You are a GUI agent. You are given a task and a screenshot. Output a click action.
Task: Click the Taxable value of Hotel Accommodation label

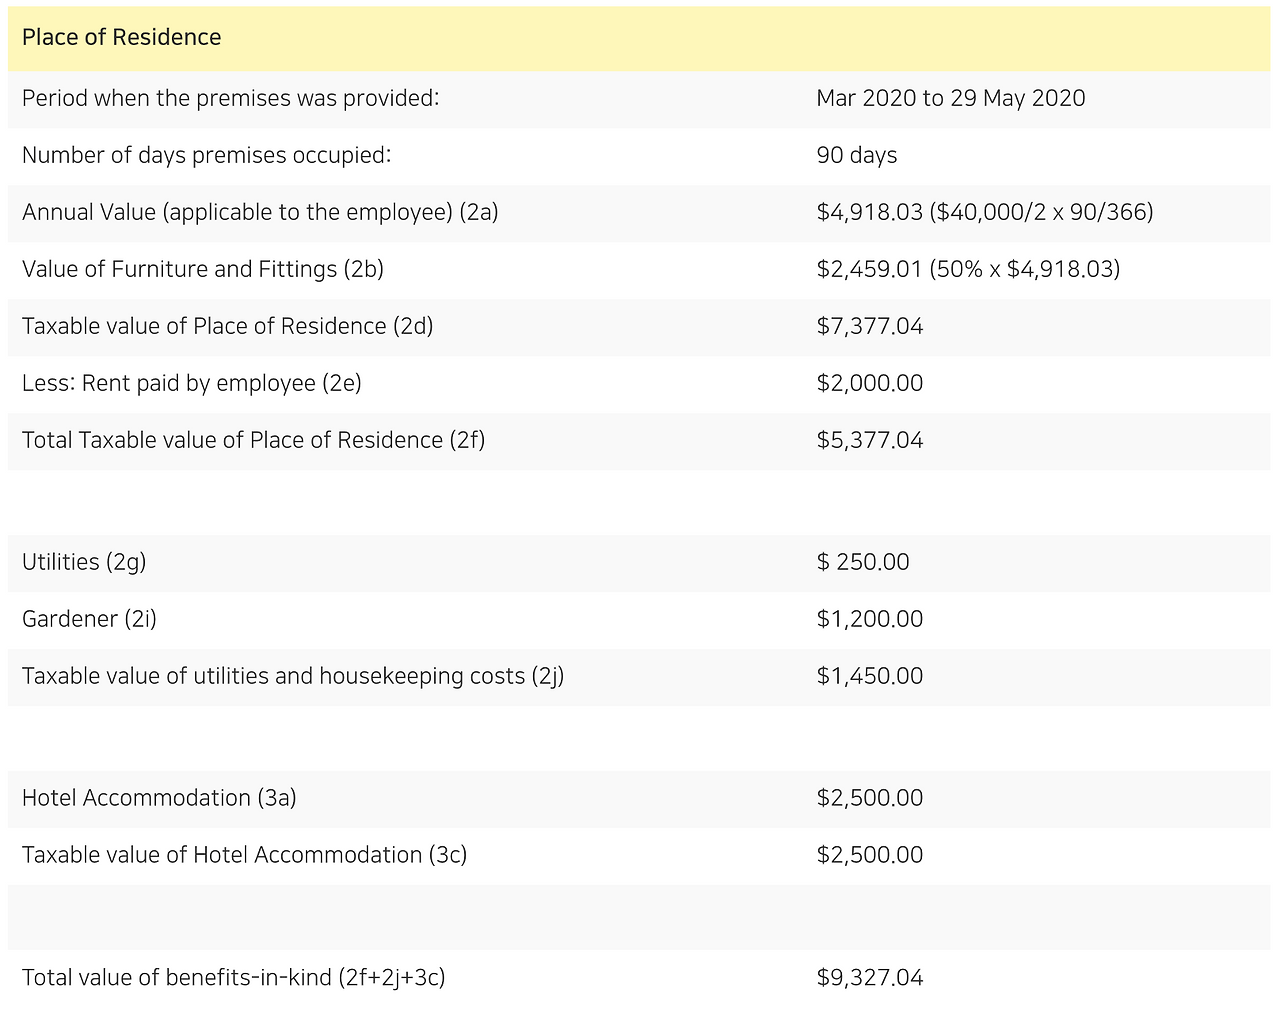(x=244, y=856)
